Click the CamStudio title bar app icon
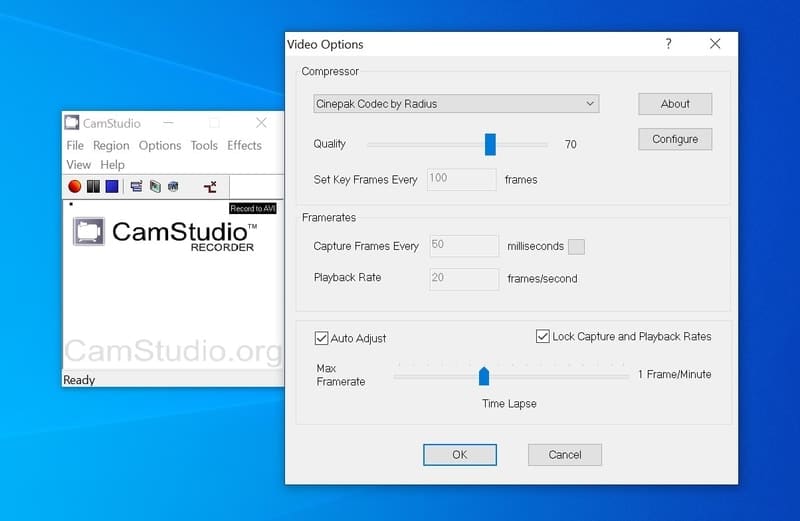 [x=71, y=123]
